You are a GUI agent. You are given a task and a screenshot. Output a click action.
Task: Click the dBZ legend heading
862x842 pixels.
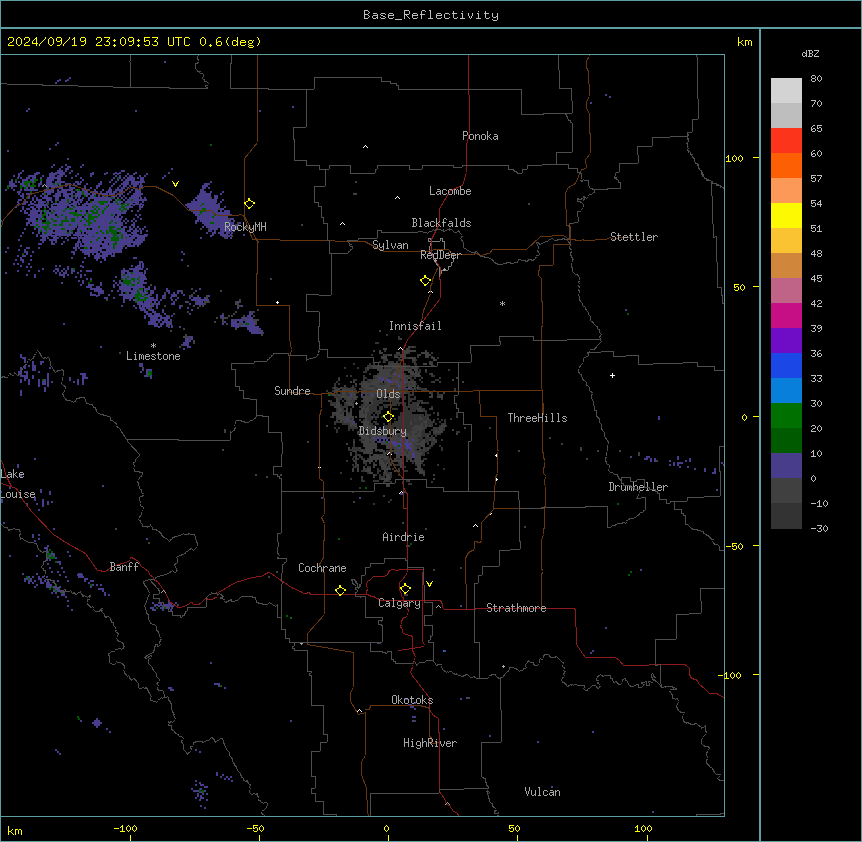(x=810, y=53)
